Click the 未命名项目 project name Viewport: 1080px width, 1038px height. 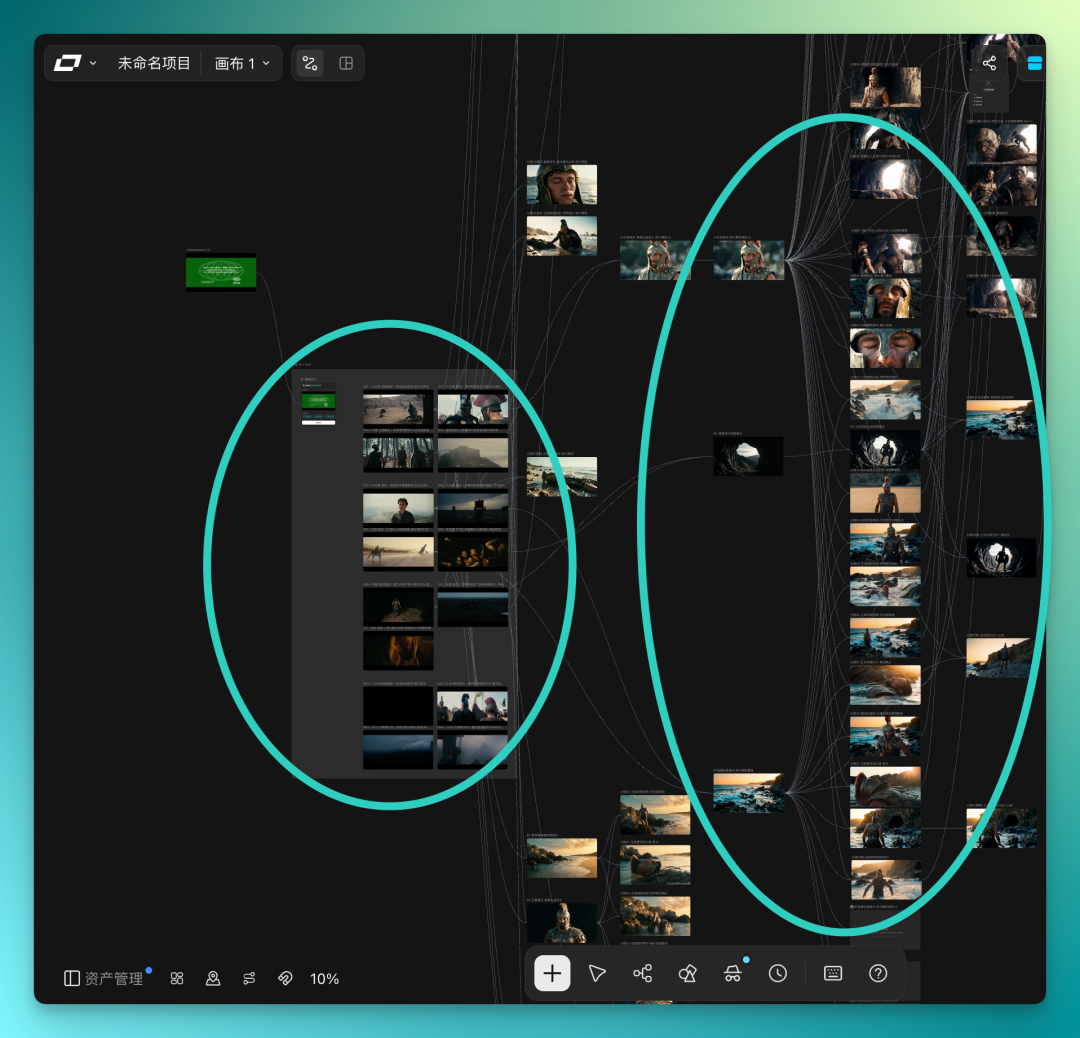tap(154, 63)
